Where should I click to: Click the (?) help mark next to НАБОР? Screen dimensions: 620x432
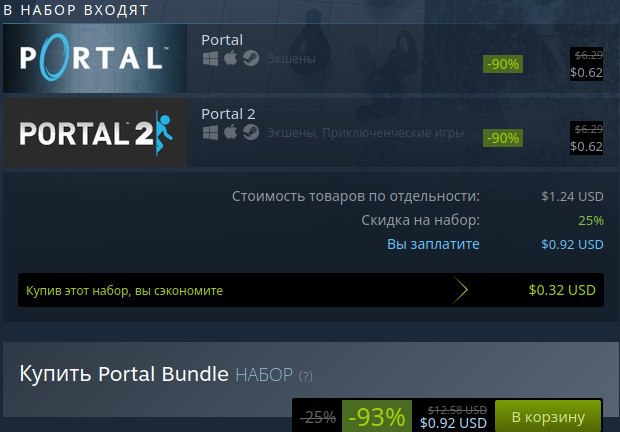pos(305,376)
